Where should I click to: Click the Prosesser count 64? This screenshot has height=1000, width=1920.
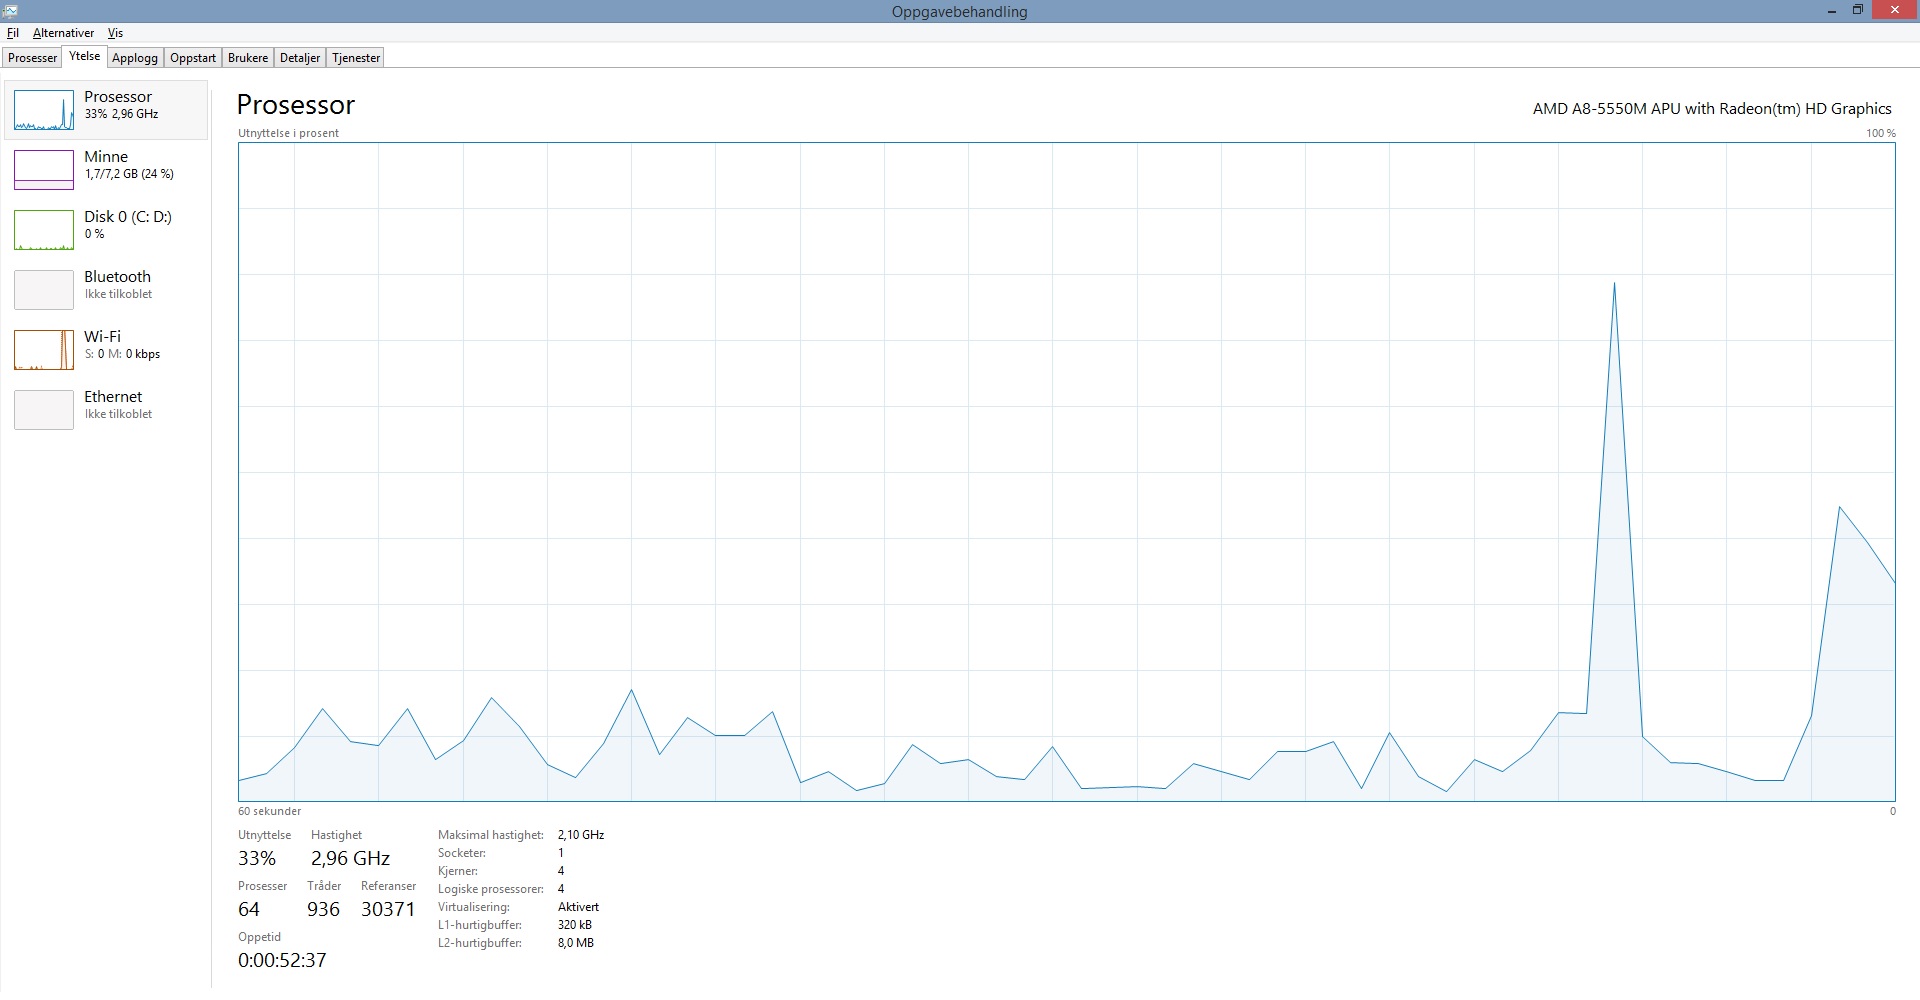point(249,909)
